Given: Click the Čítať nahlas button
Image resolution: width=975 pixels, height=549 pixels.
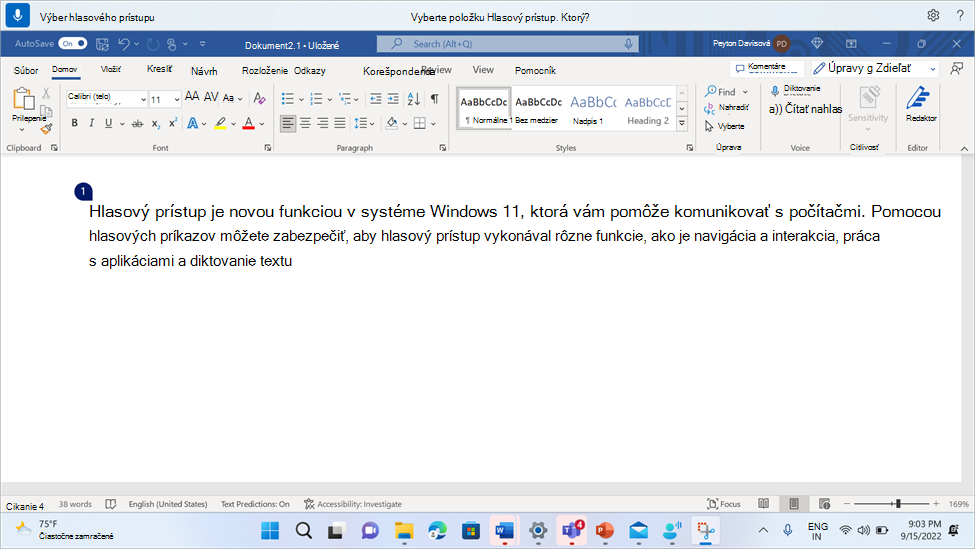Looking at the screenshot, I should coord(805,109).
